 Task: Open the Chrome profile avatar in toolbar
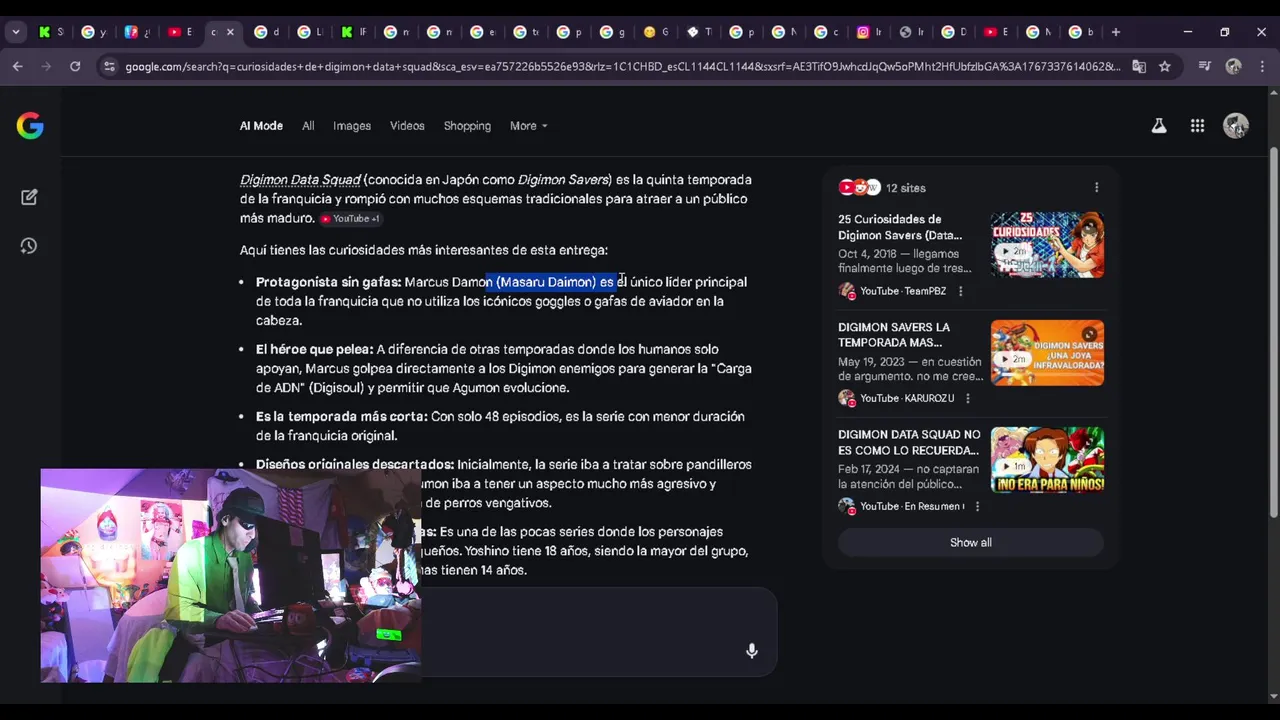pyautogui.click(x=1233, y=66)
